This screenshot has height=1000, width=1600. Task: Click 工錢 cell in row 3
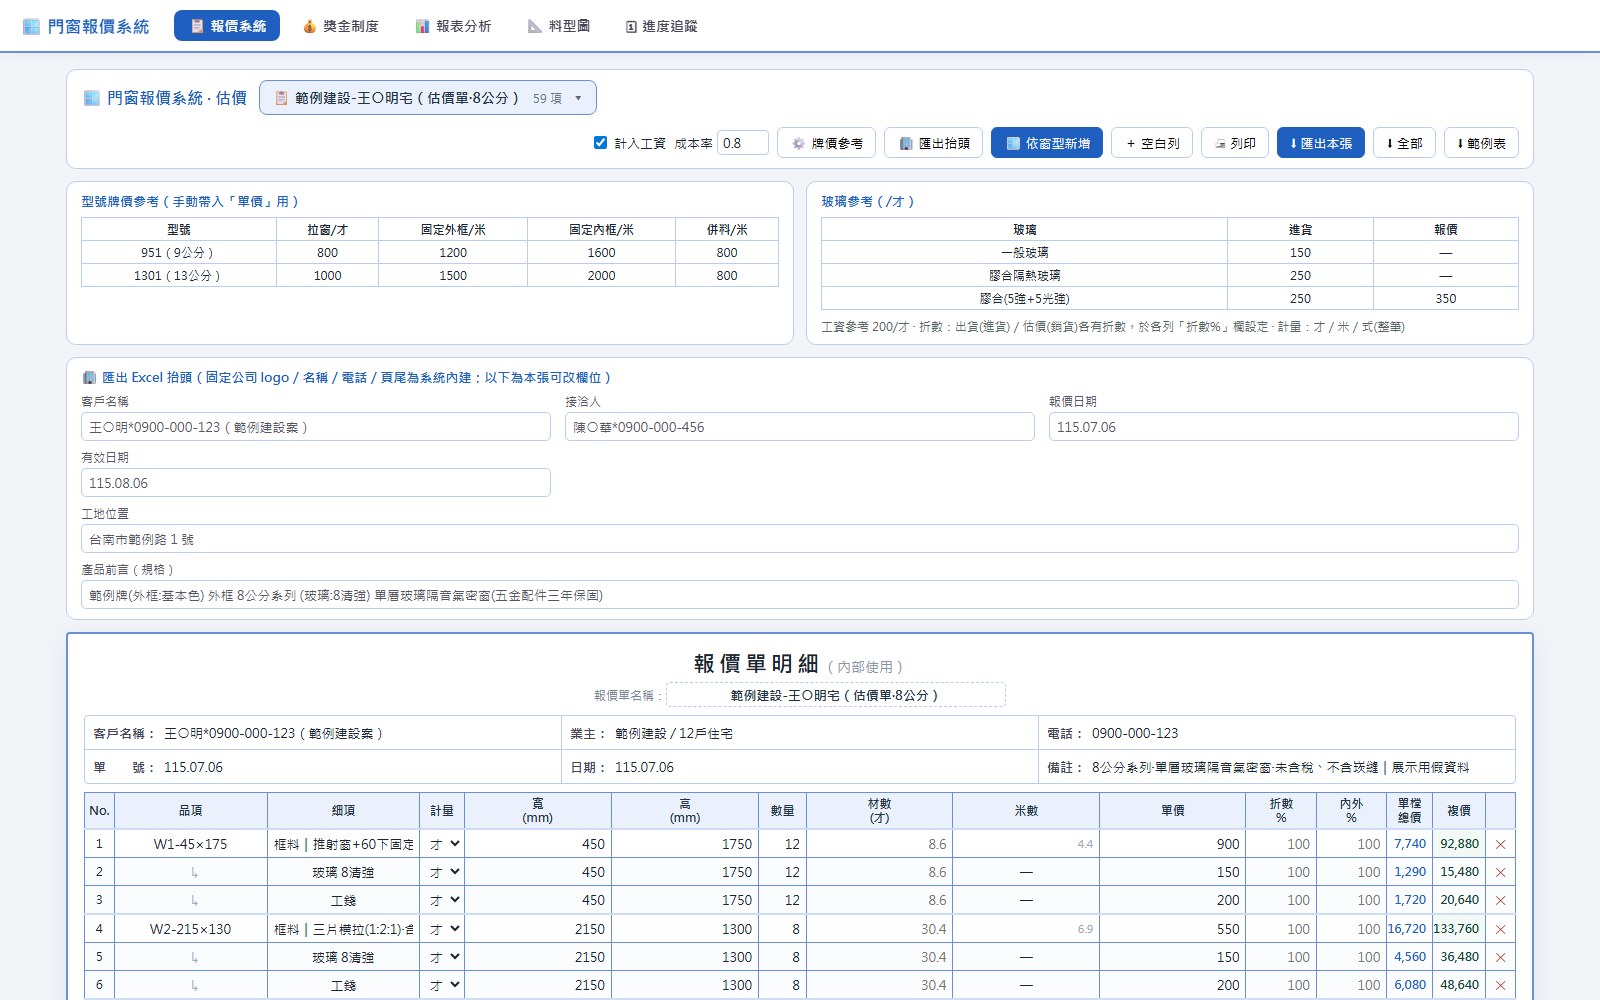click(x=343, y=900)
